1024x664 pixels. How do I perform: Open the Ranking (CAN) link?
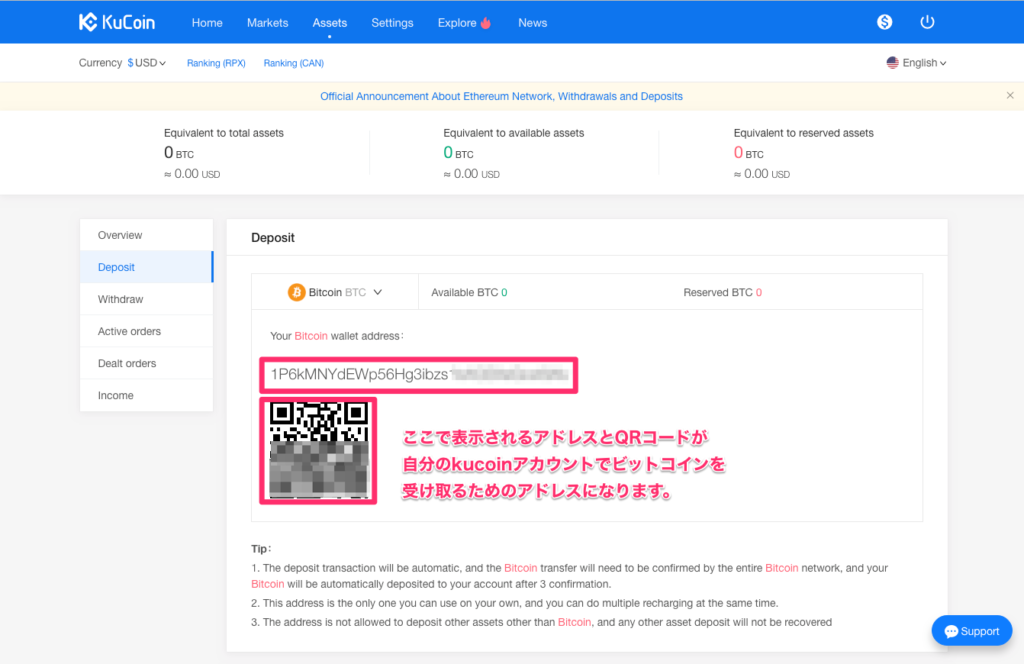[294, 63]
